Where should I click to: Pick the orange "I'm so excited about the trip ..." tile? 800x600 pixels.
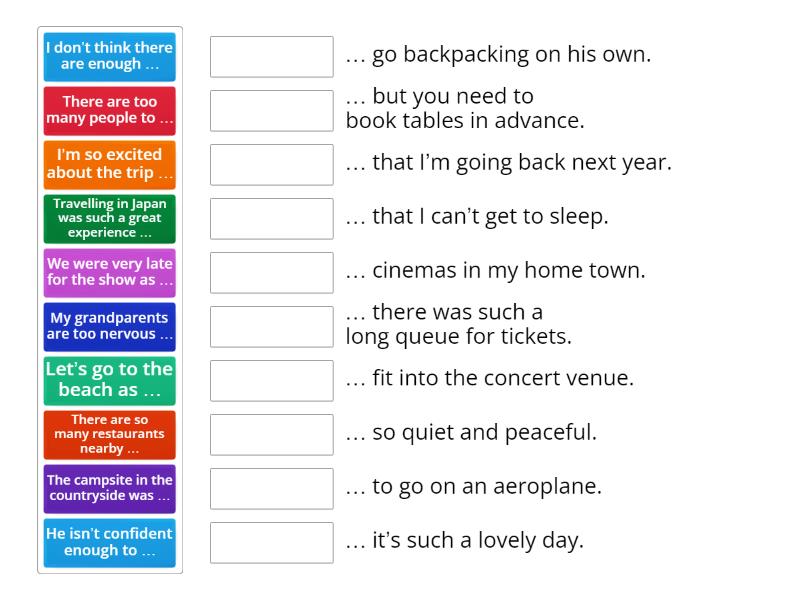(x=109, y=163)
